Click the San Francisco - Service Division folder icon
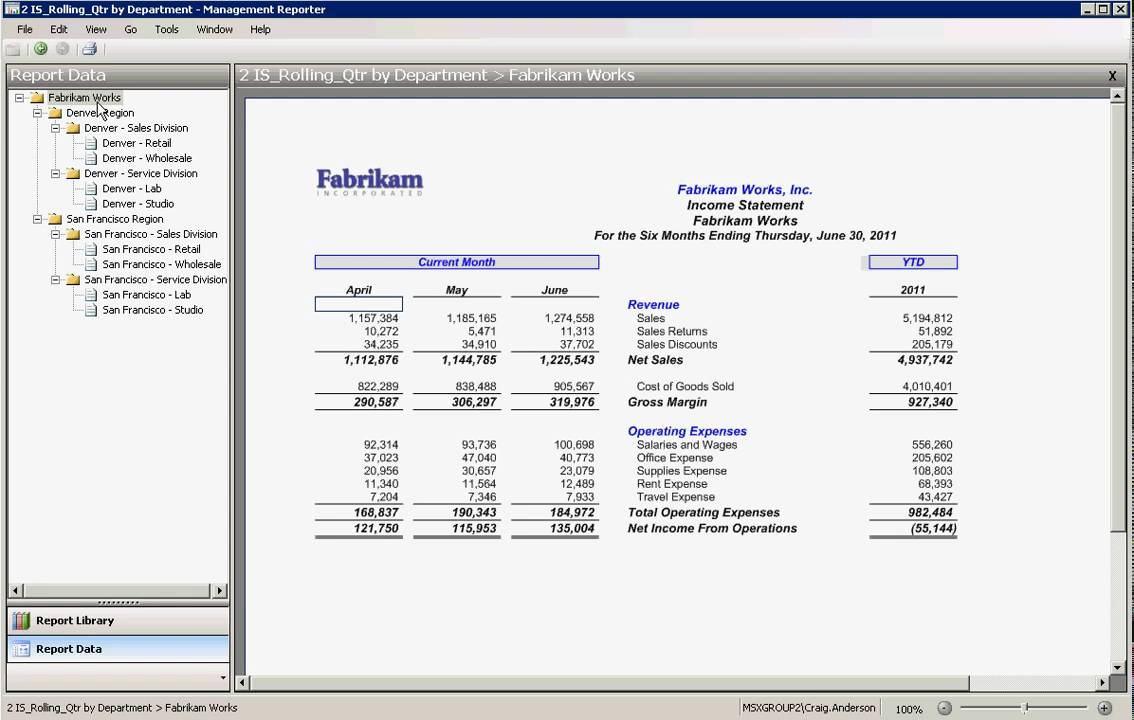The width and height of the screenshot is (1134, 720). (74, 280)
